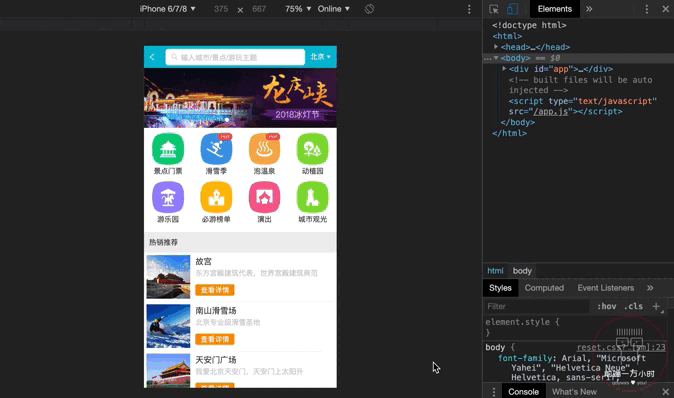674x398 pixels.
Task: Tap the 天安门广场 thumbnail image
Action: coord(168,370)
